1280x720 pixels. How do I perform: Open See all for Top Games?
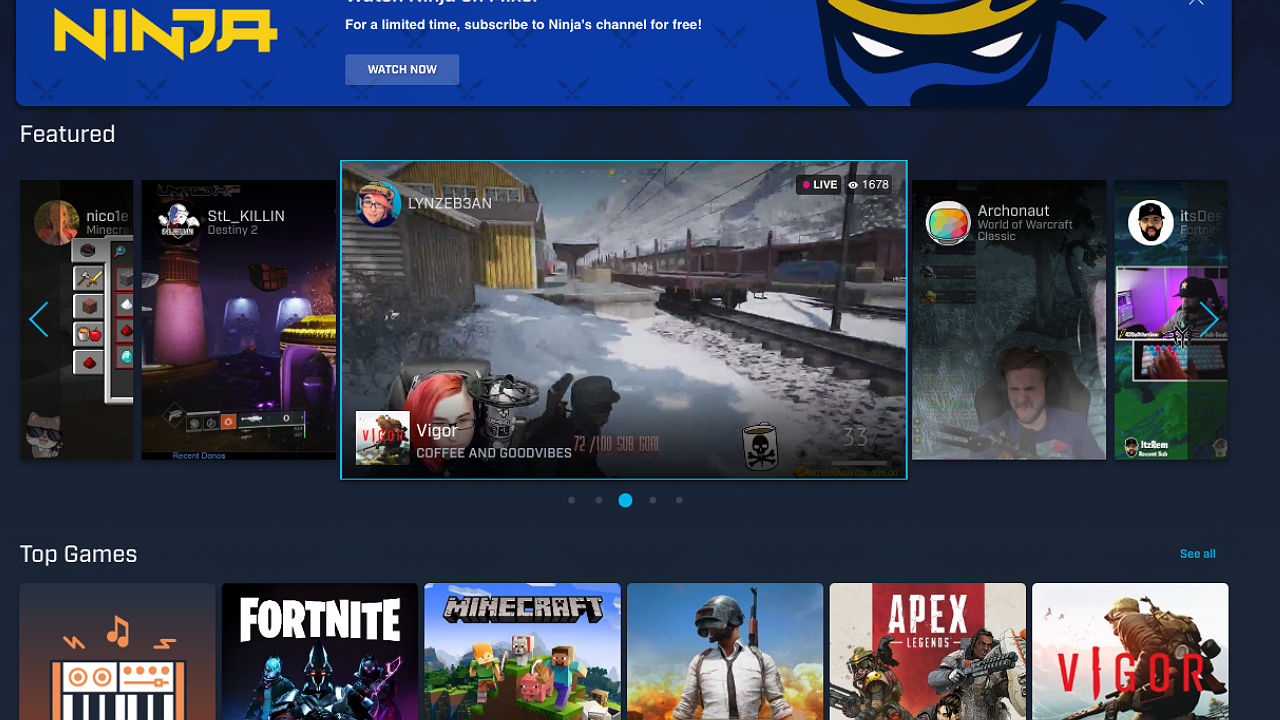pyautogui.click(x=1197, y=553)
